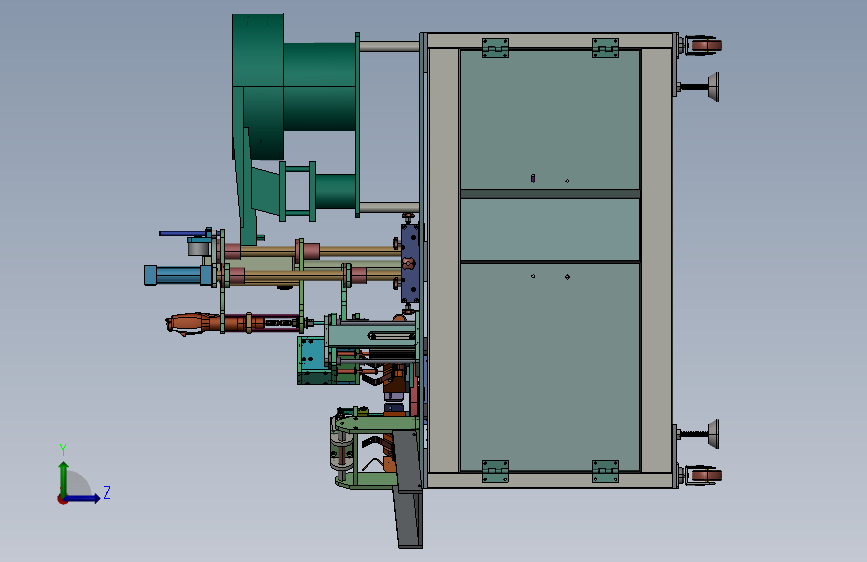Viewport: 867px width, 562px height.
Task: Select the teal box below the screwdriver
Action: click(313, 360)
